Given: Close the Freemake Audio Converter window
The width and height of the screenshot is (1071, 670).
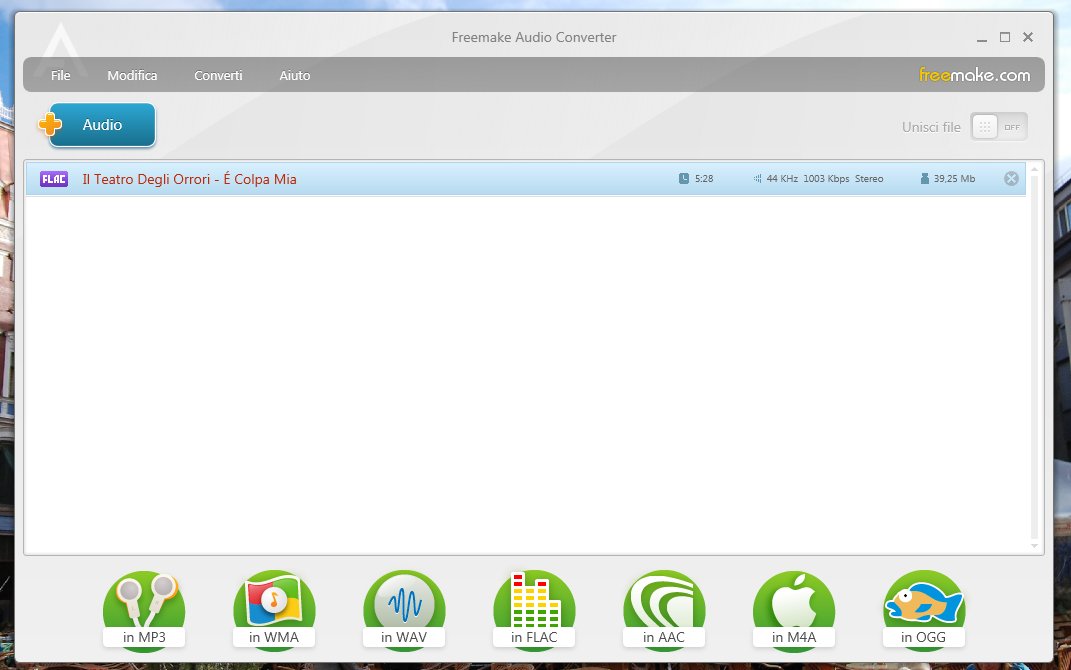Looking at the screenshot, I should pyautogui.click(x=1028, y=38).
